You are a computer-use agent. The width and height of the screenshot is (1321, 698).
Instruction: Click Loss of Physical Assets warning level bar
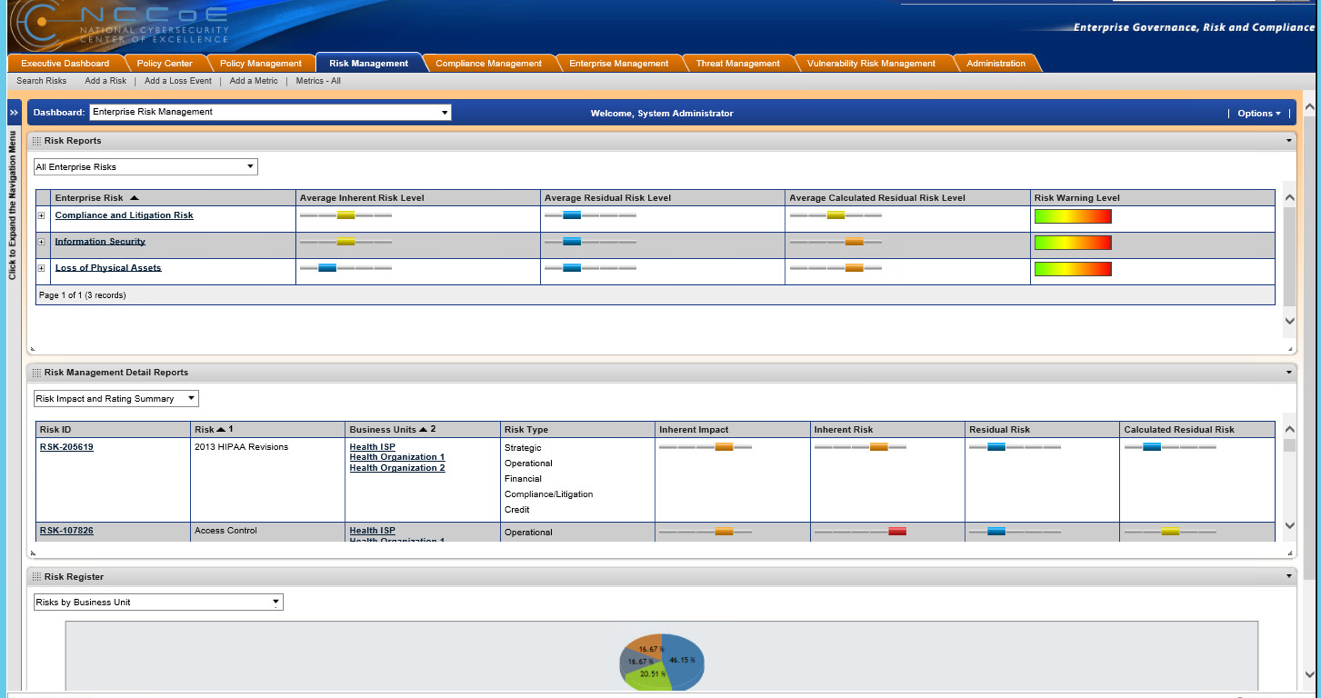pyautogui.click(x=1072, y=268)
